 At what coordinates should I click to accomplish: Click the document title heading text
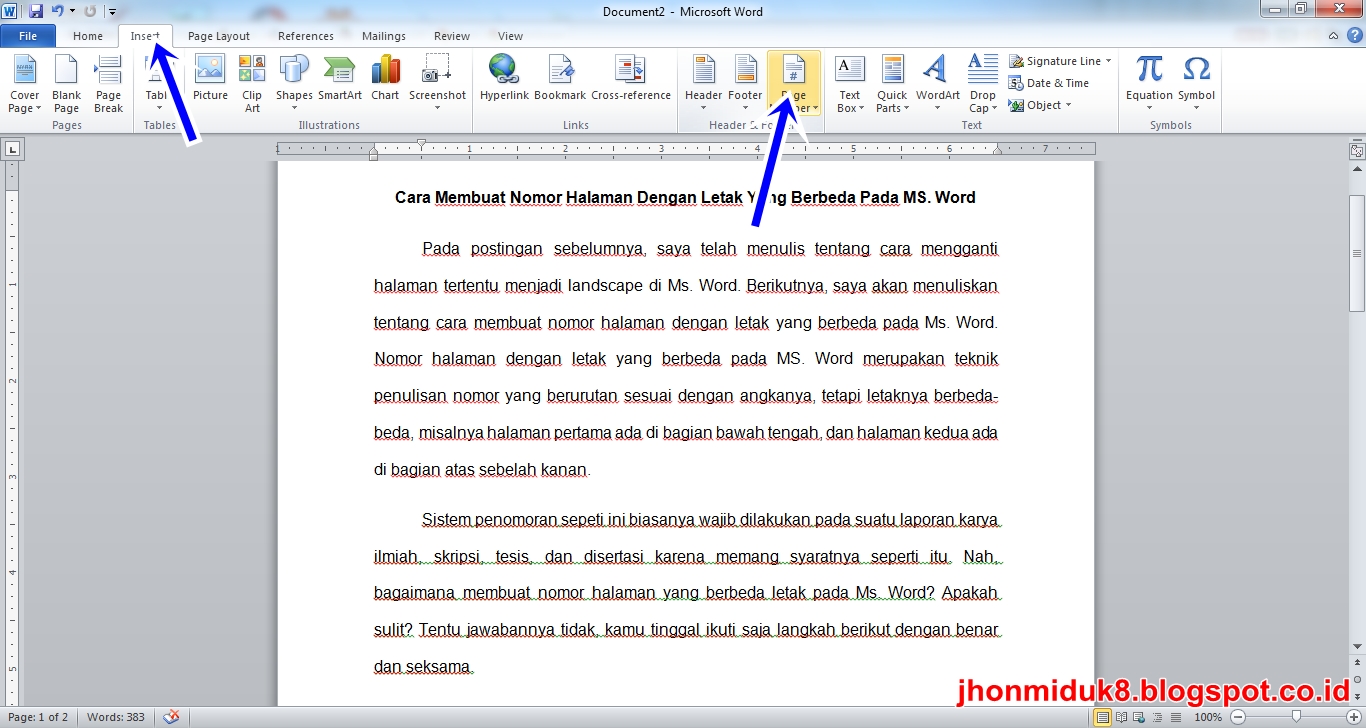point(685,197)
